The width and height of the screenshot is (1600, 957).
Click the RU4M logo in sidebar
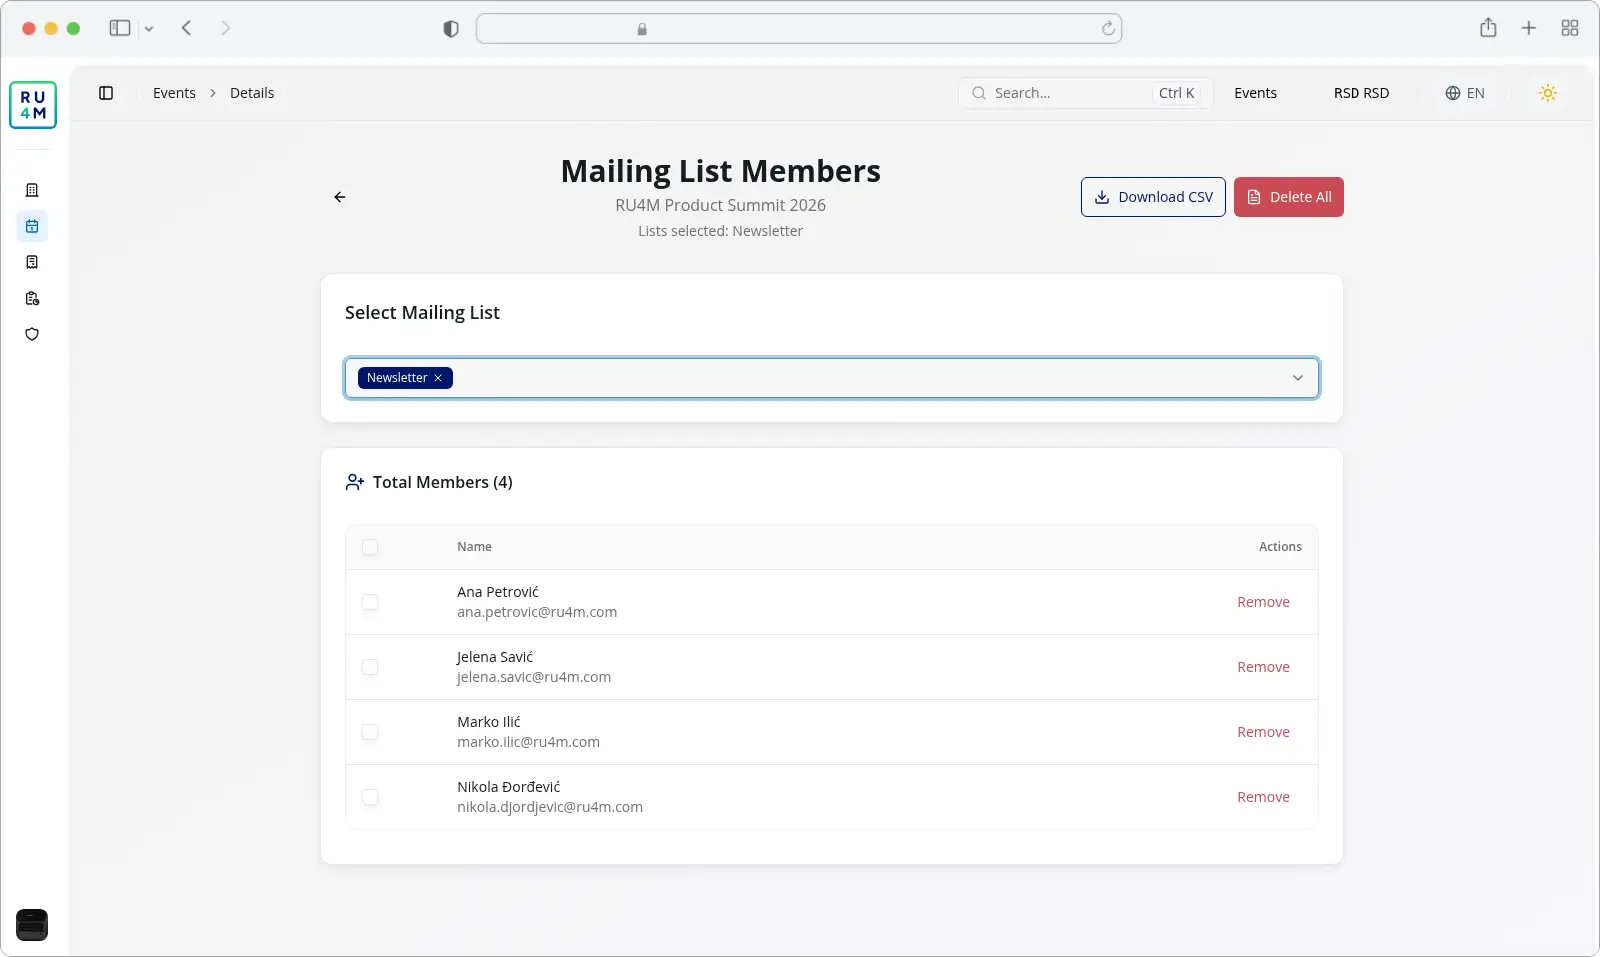33,105
